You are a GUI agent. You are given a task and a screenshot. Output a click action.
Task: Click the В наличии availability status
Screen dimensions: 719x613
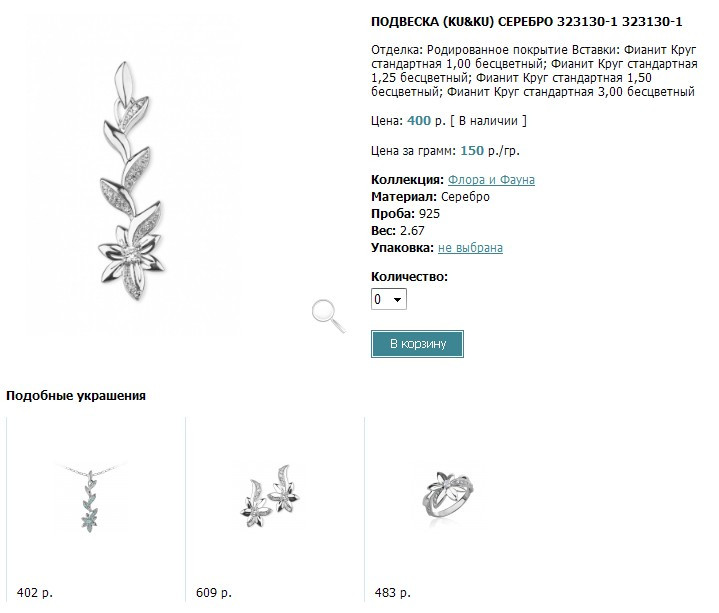coord(488,121)
